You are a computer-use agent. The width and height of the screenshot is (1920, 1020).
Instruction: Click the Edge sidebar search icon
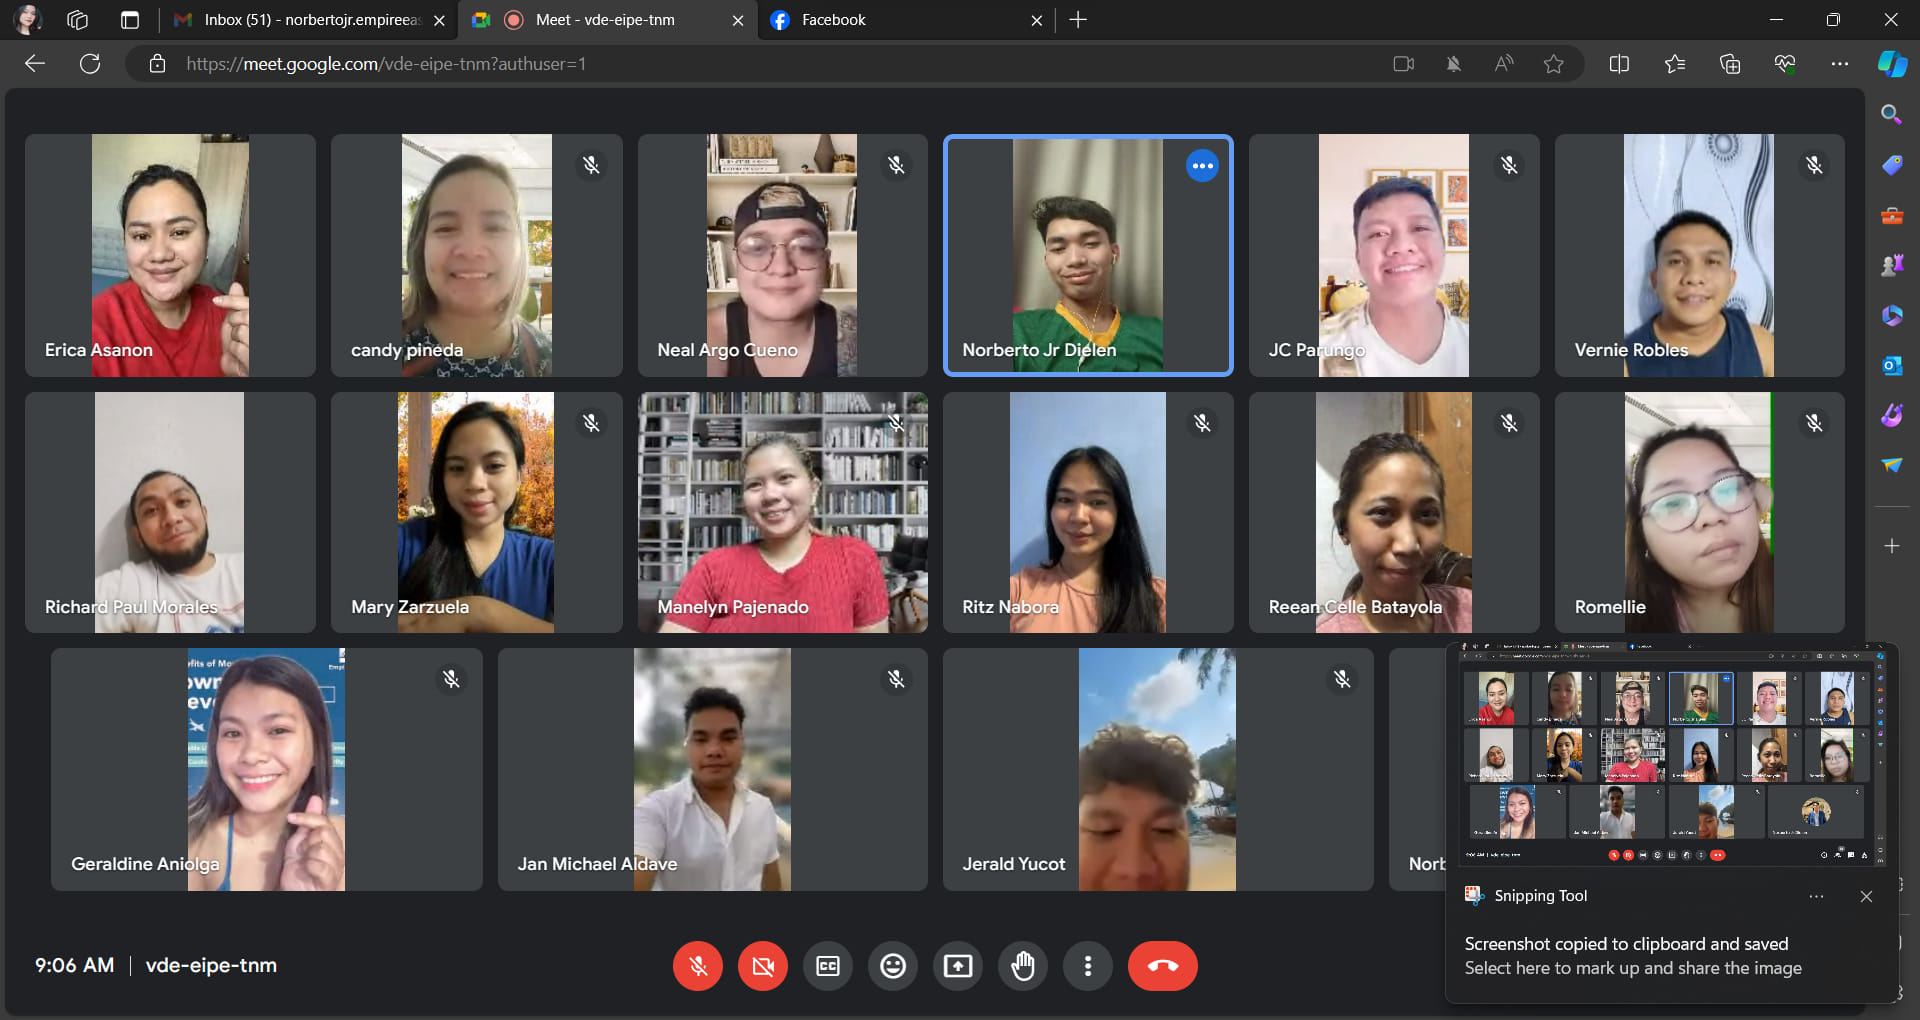click(1891, 114)
